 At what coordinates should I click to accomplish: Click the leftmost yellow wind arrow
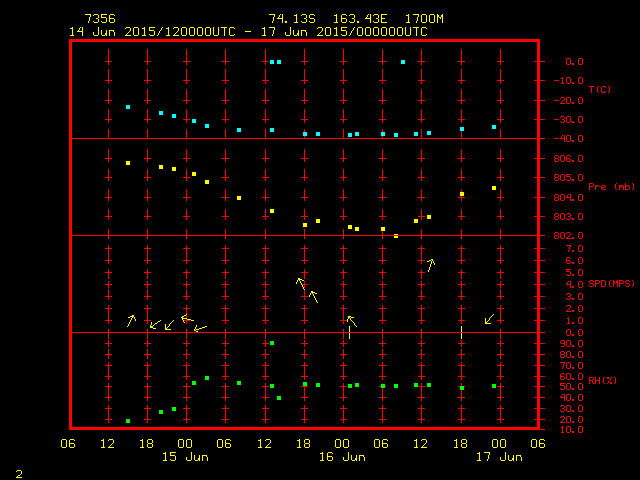(131, 320)
